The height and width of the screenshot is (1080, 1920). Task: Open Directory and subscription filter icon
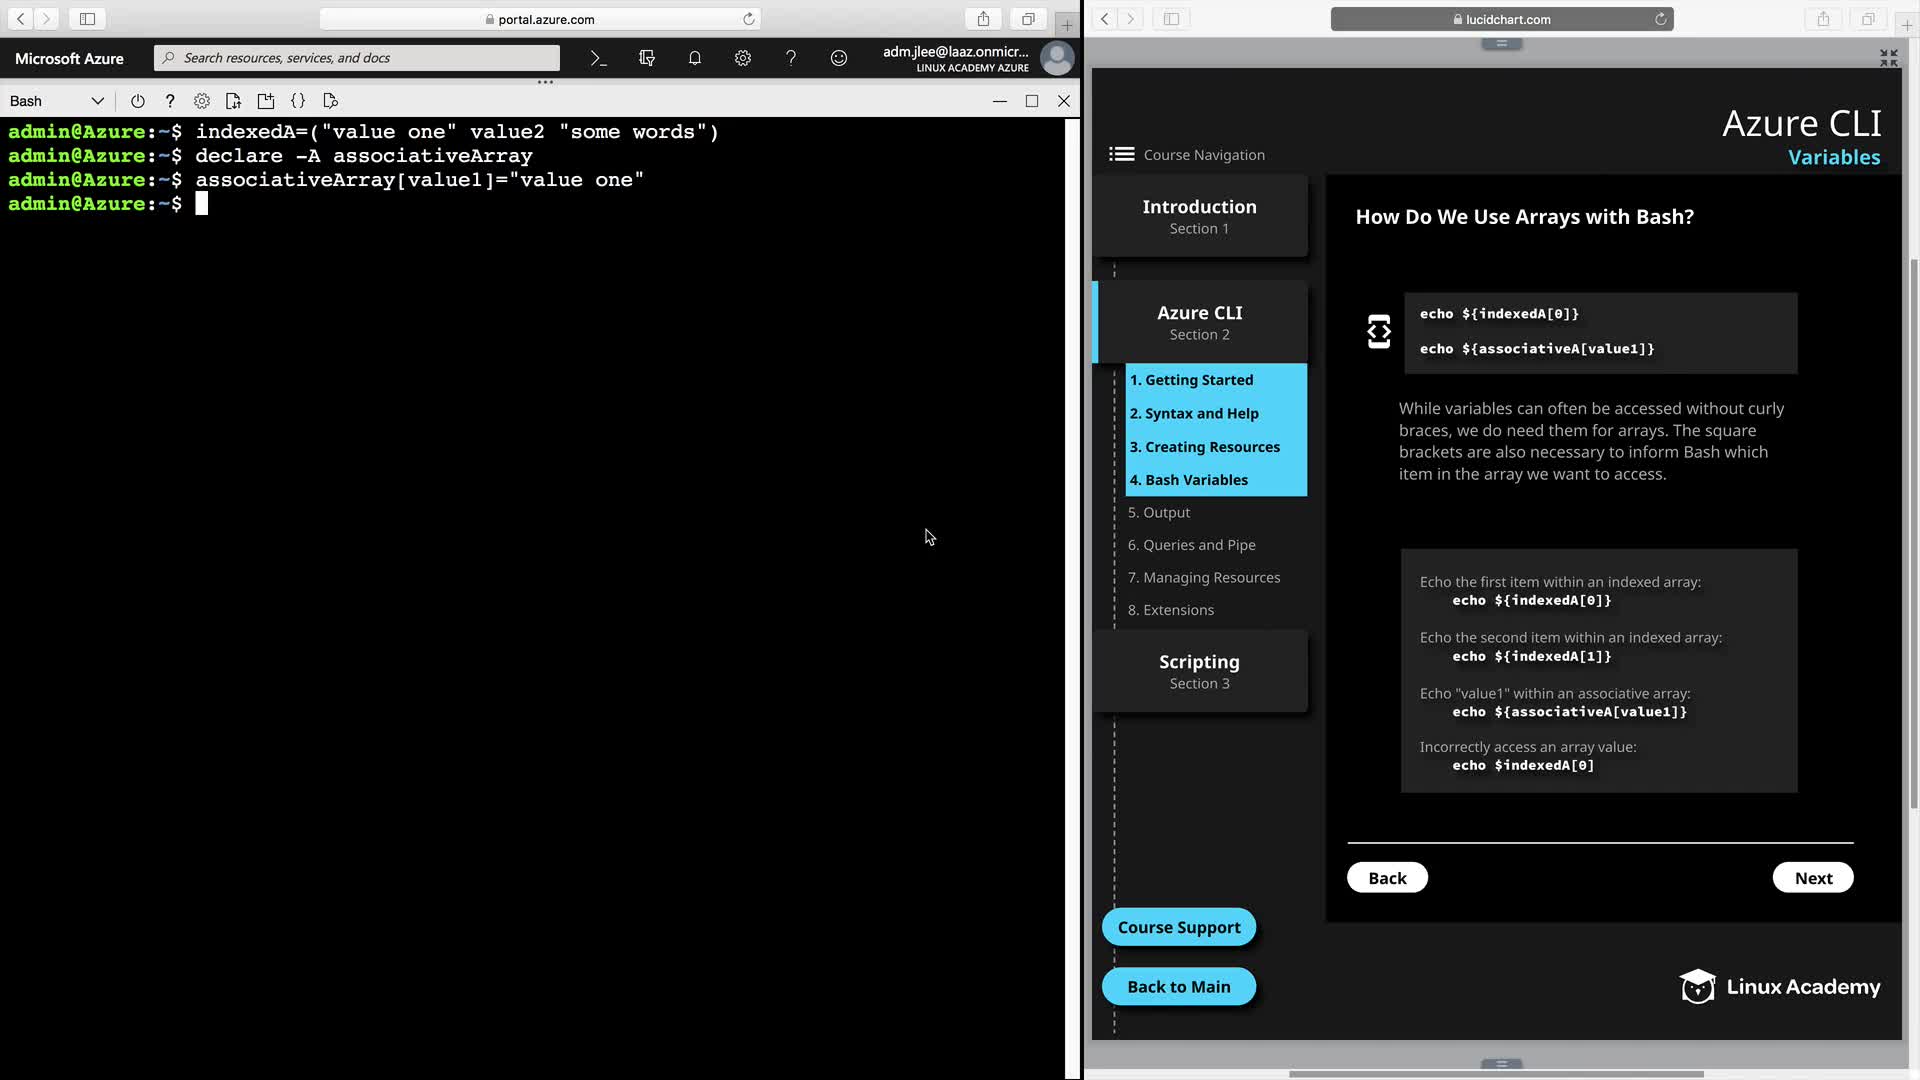coord(647,58)
